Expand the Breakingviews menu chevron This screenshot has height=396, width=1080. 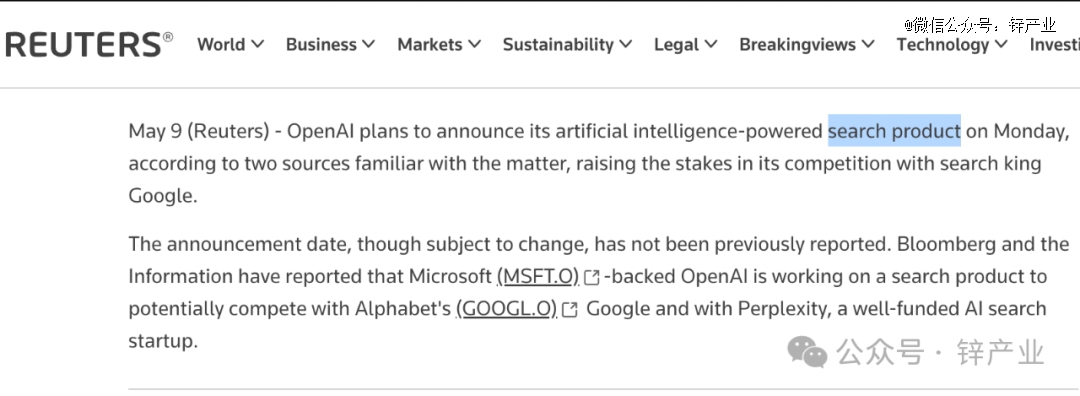[x=868, y=45]
